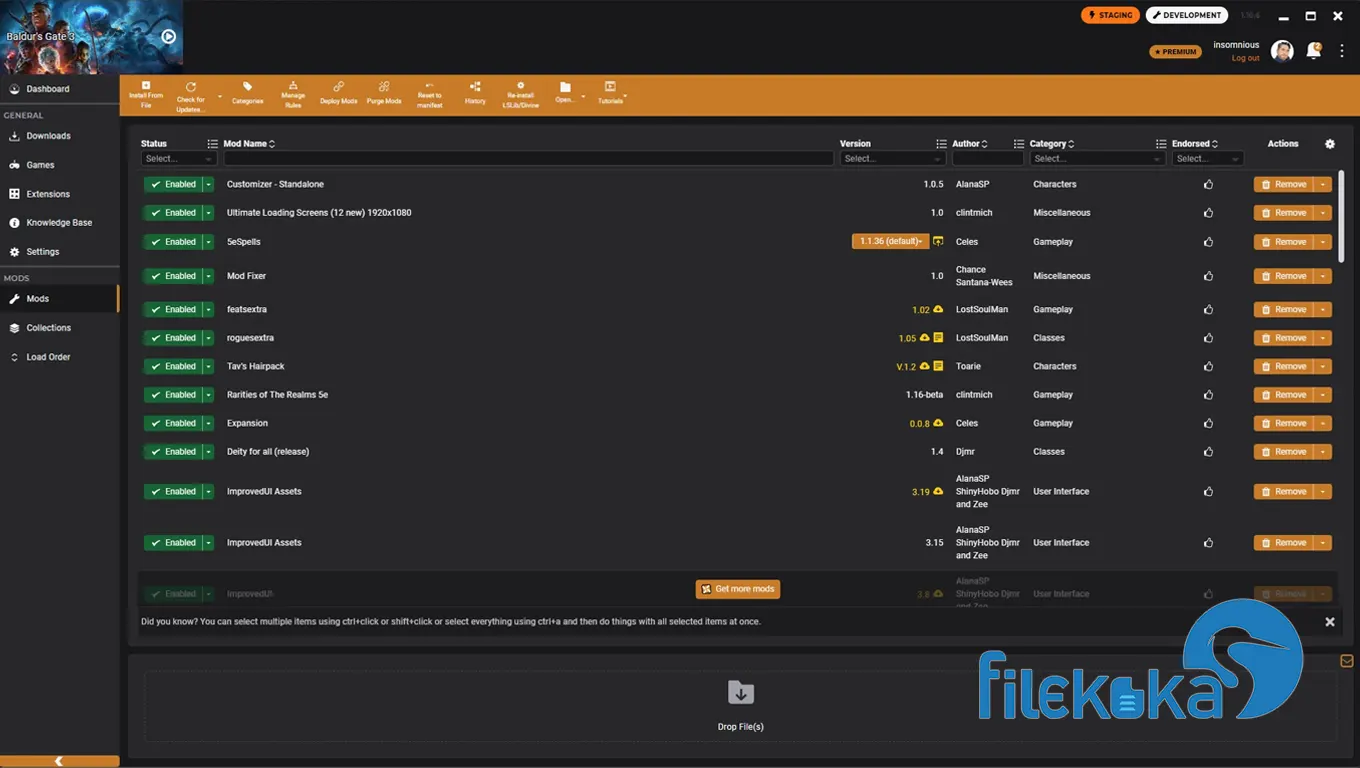Viewport: 1360px width, 768px height.
Task: Expand Remove action dropdown for Customizer - Standalone
Action: pos(1323,184)
